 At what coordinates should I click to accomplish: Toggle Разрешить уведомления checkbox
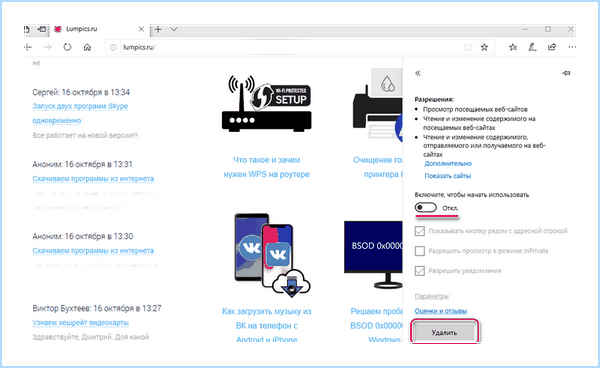pyautogui.click(x=420, y=271)
